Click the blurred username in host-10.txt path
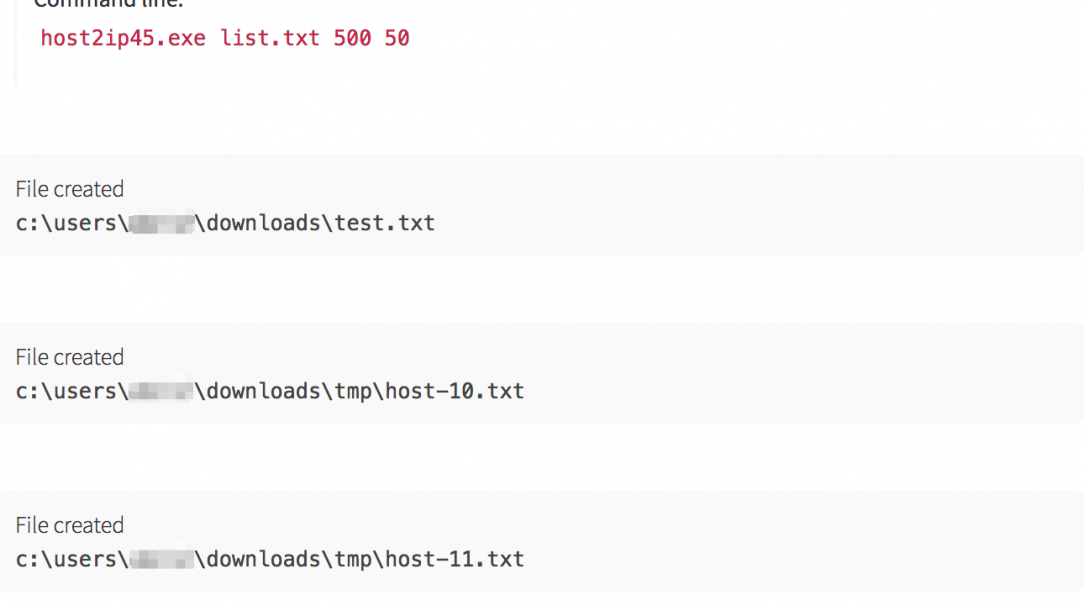1084x606 pixels. [160, 391]
